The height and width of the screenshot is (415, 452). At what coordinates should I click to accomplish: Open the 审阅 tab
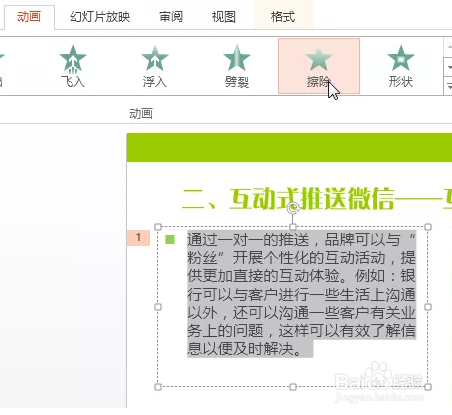171,17
